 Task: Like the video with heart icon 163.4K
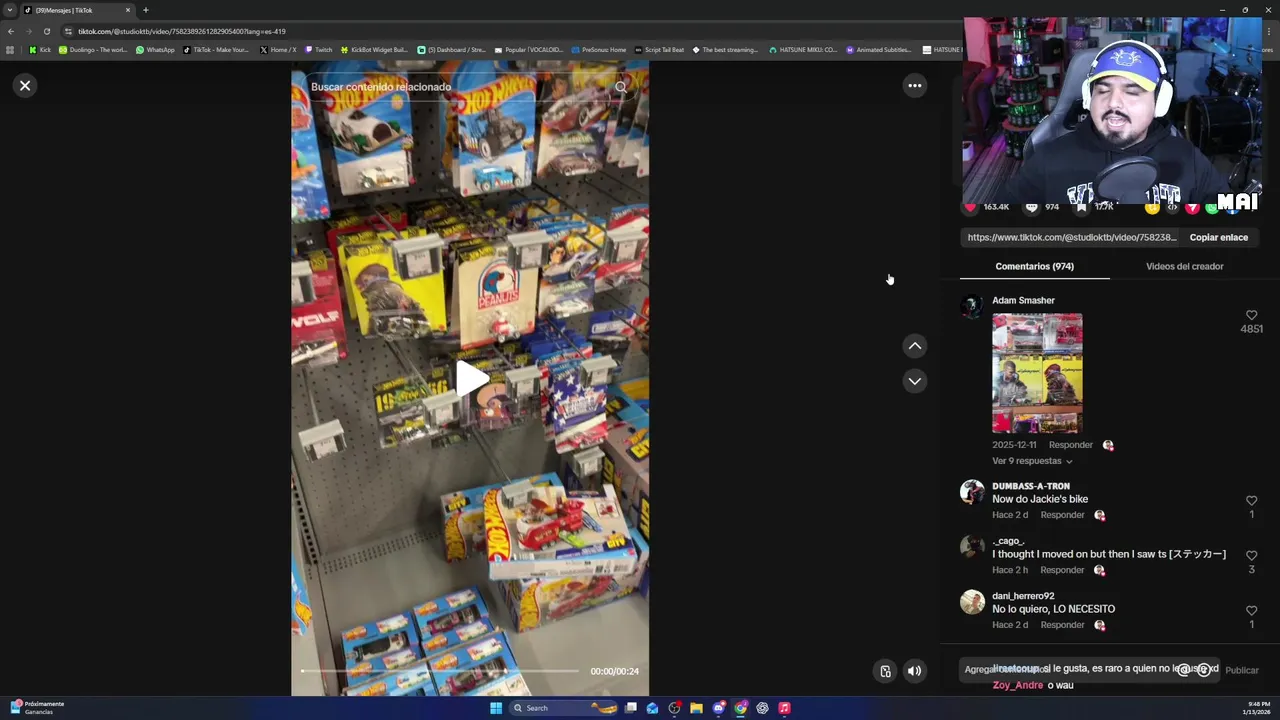[x=969, y=207]
